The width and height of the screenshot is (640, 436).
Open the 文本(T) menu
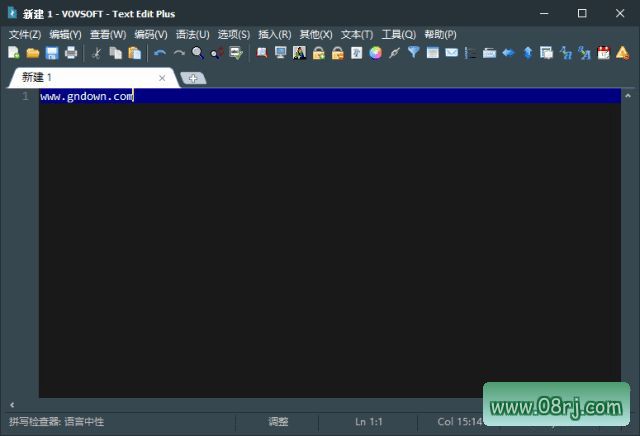click(357, 34)
